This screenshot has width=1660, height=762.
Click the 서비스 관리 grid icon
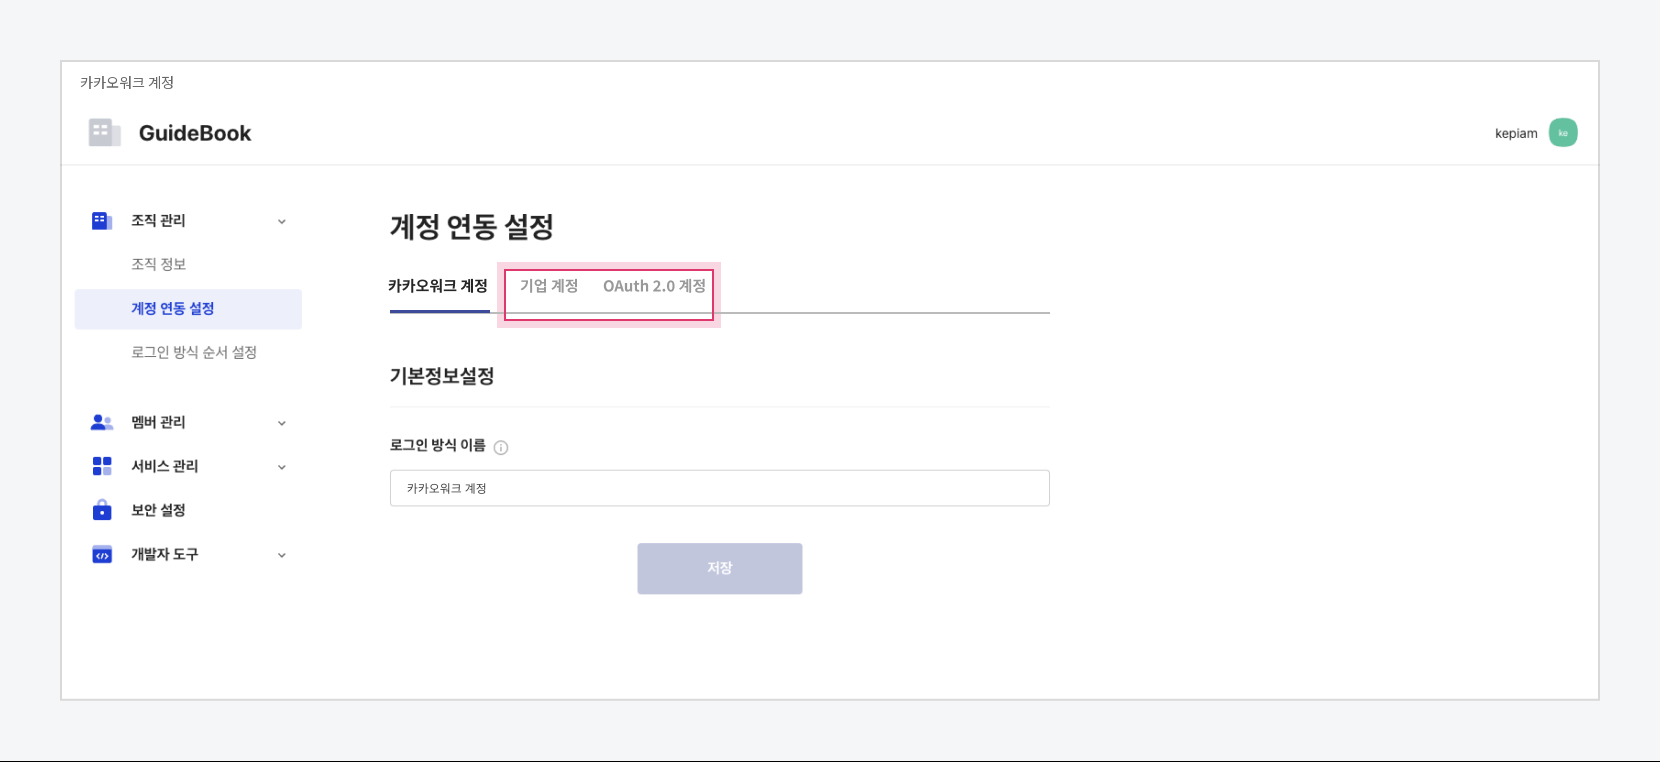tap(102, 466)
